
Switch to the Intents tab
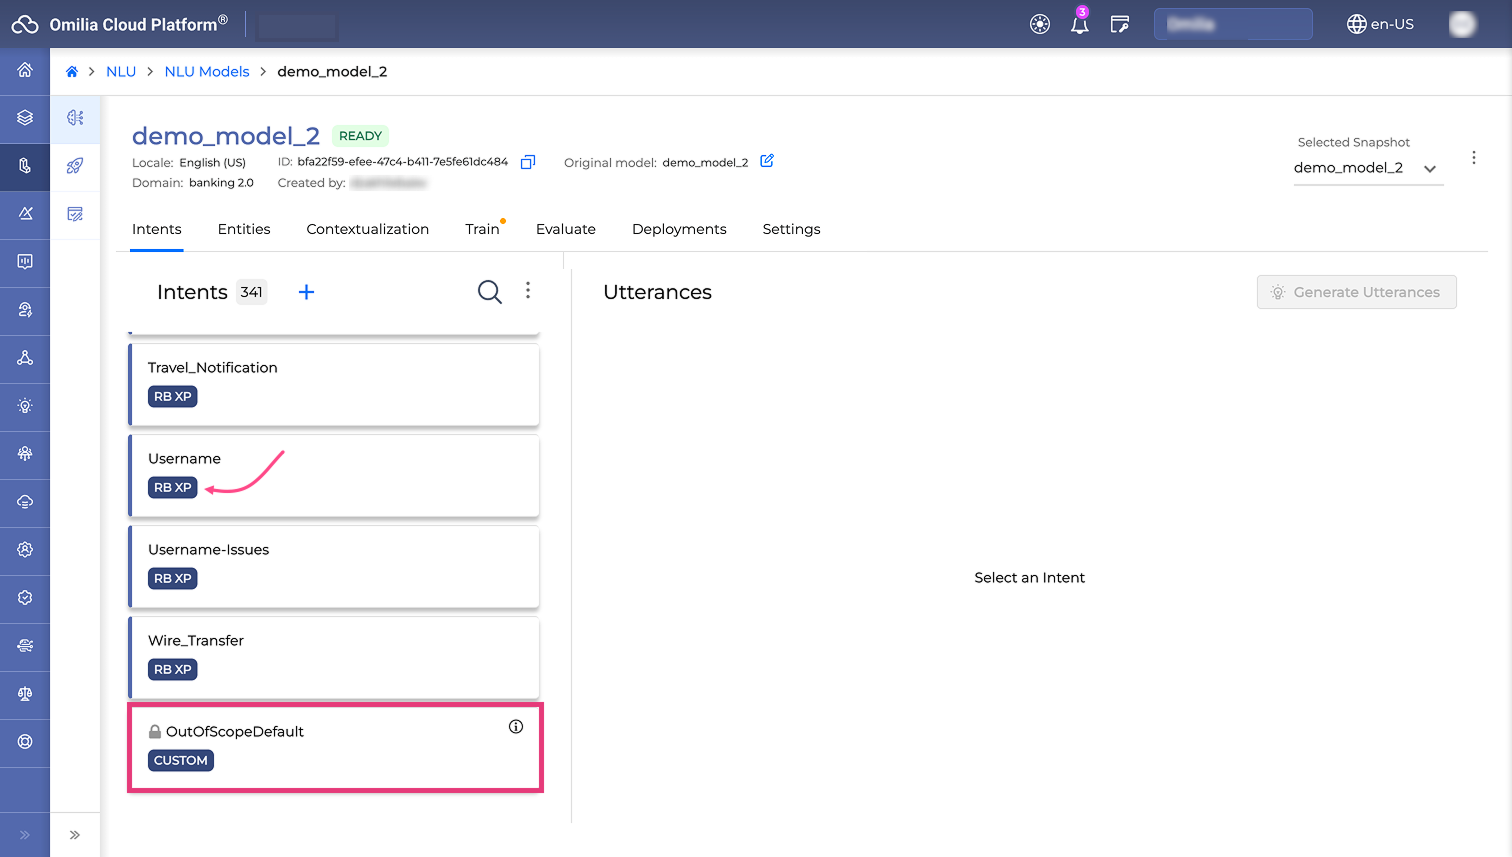tap(157, 229)
